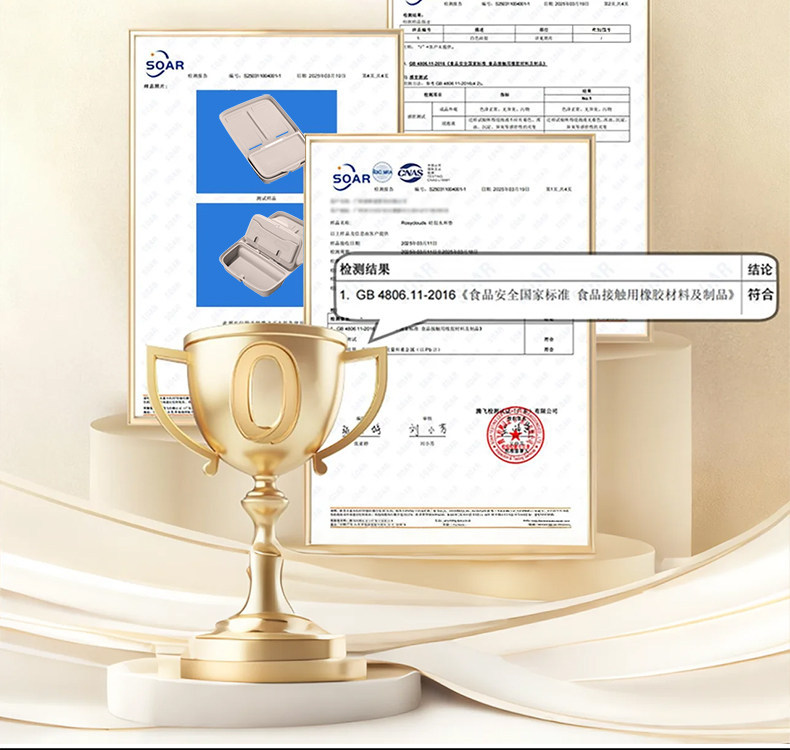Click the '结论' column header
This screenshot has height=750, width=790.
760,269
